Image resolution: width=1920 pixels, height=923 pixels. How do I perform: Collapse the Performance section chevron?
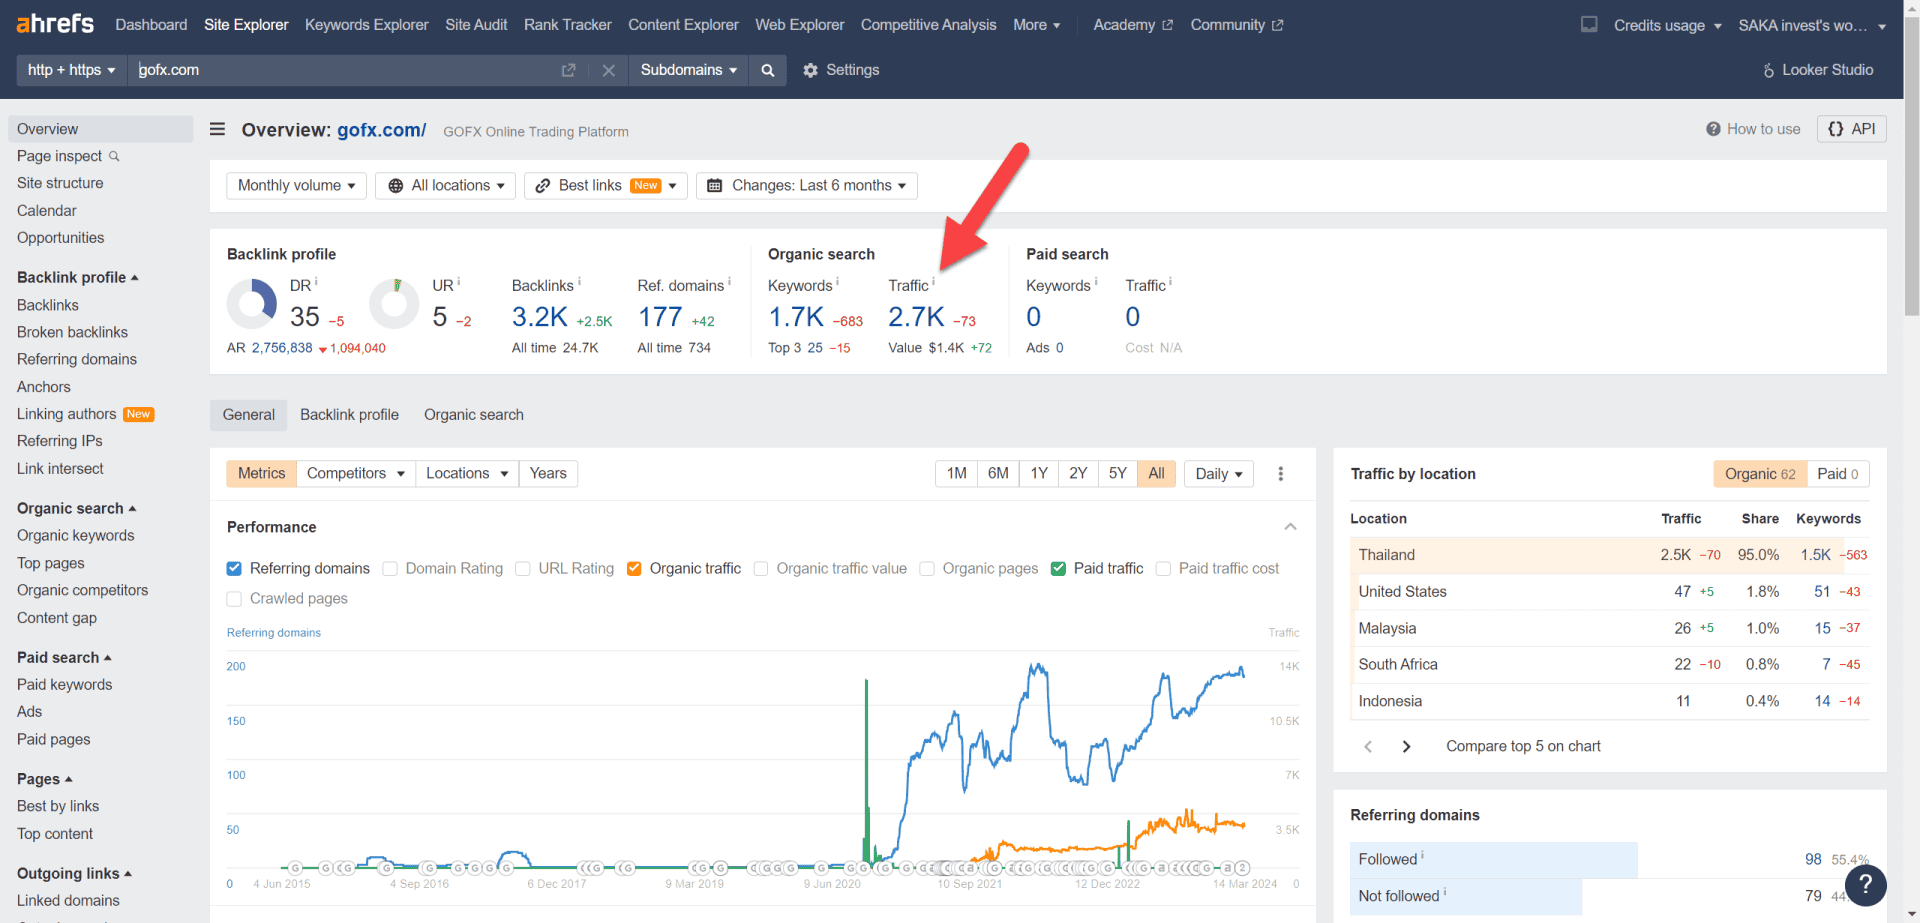[x=1290, y=527]
